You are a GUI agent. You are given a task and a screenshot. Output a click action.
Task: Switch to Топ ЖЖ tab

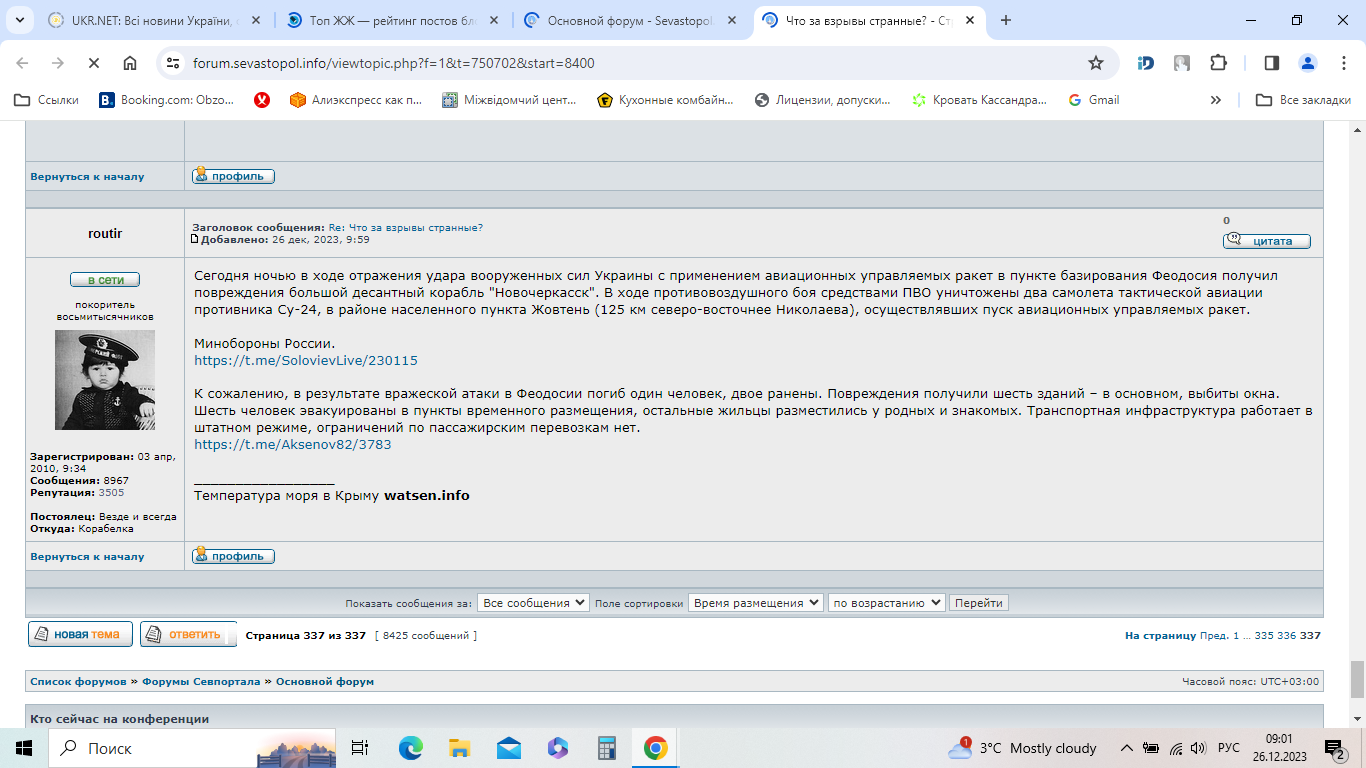point(382,20)
